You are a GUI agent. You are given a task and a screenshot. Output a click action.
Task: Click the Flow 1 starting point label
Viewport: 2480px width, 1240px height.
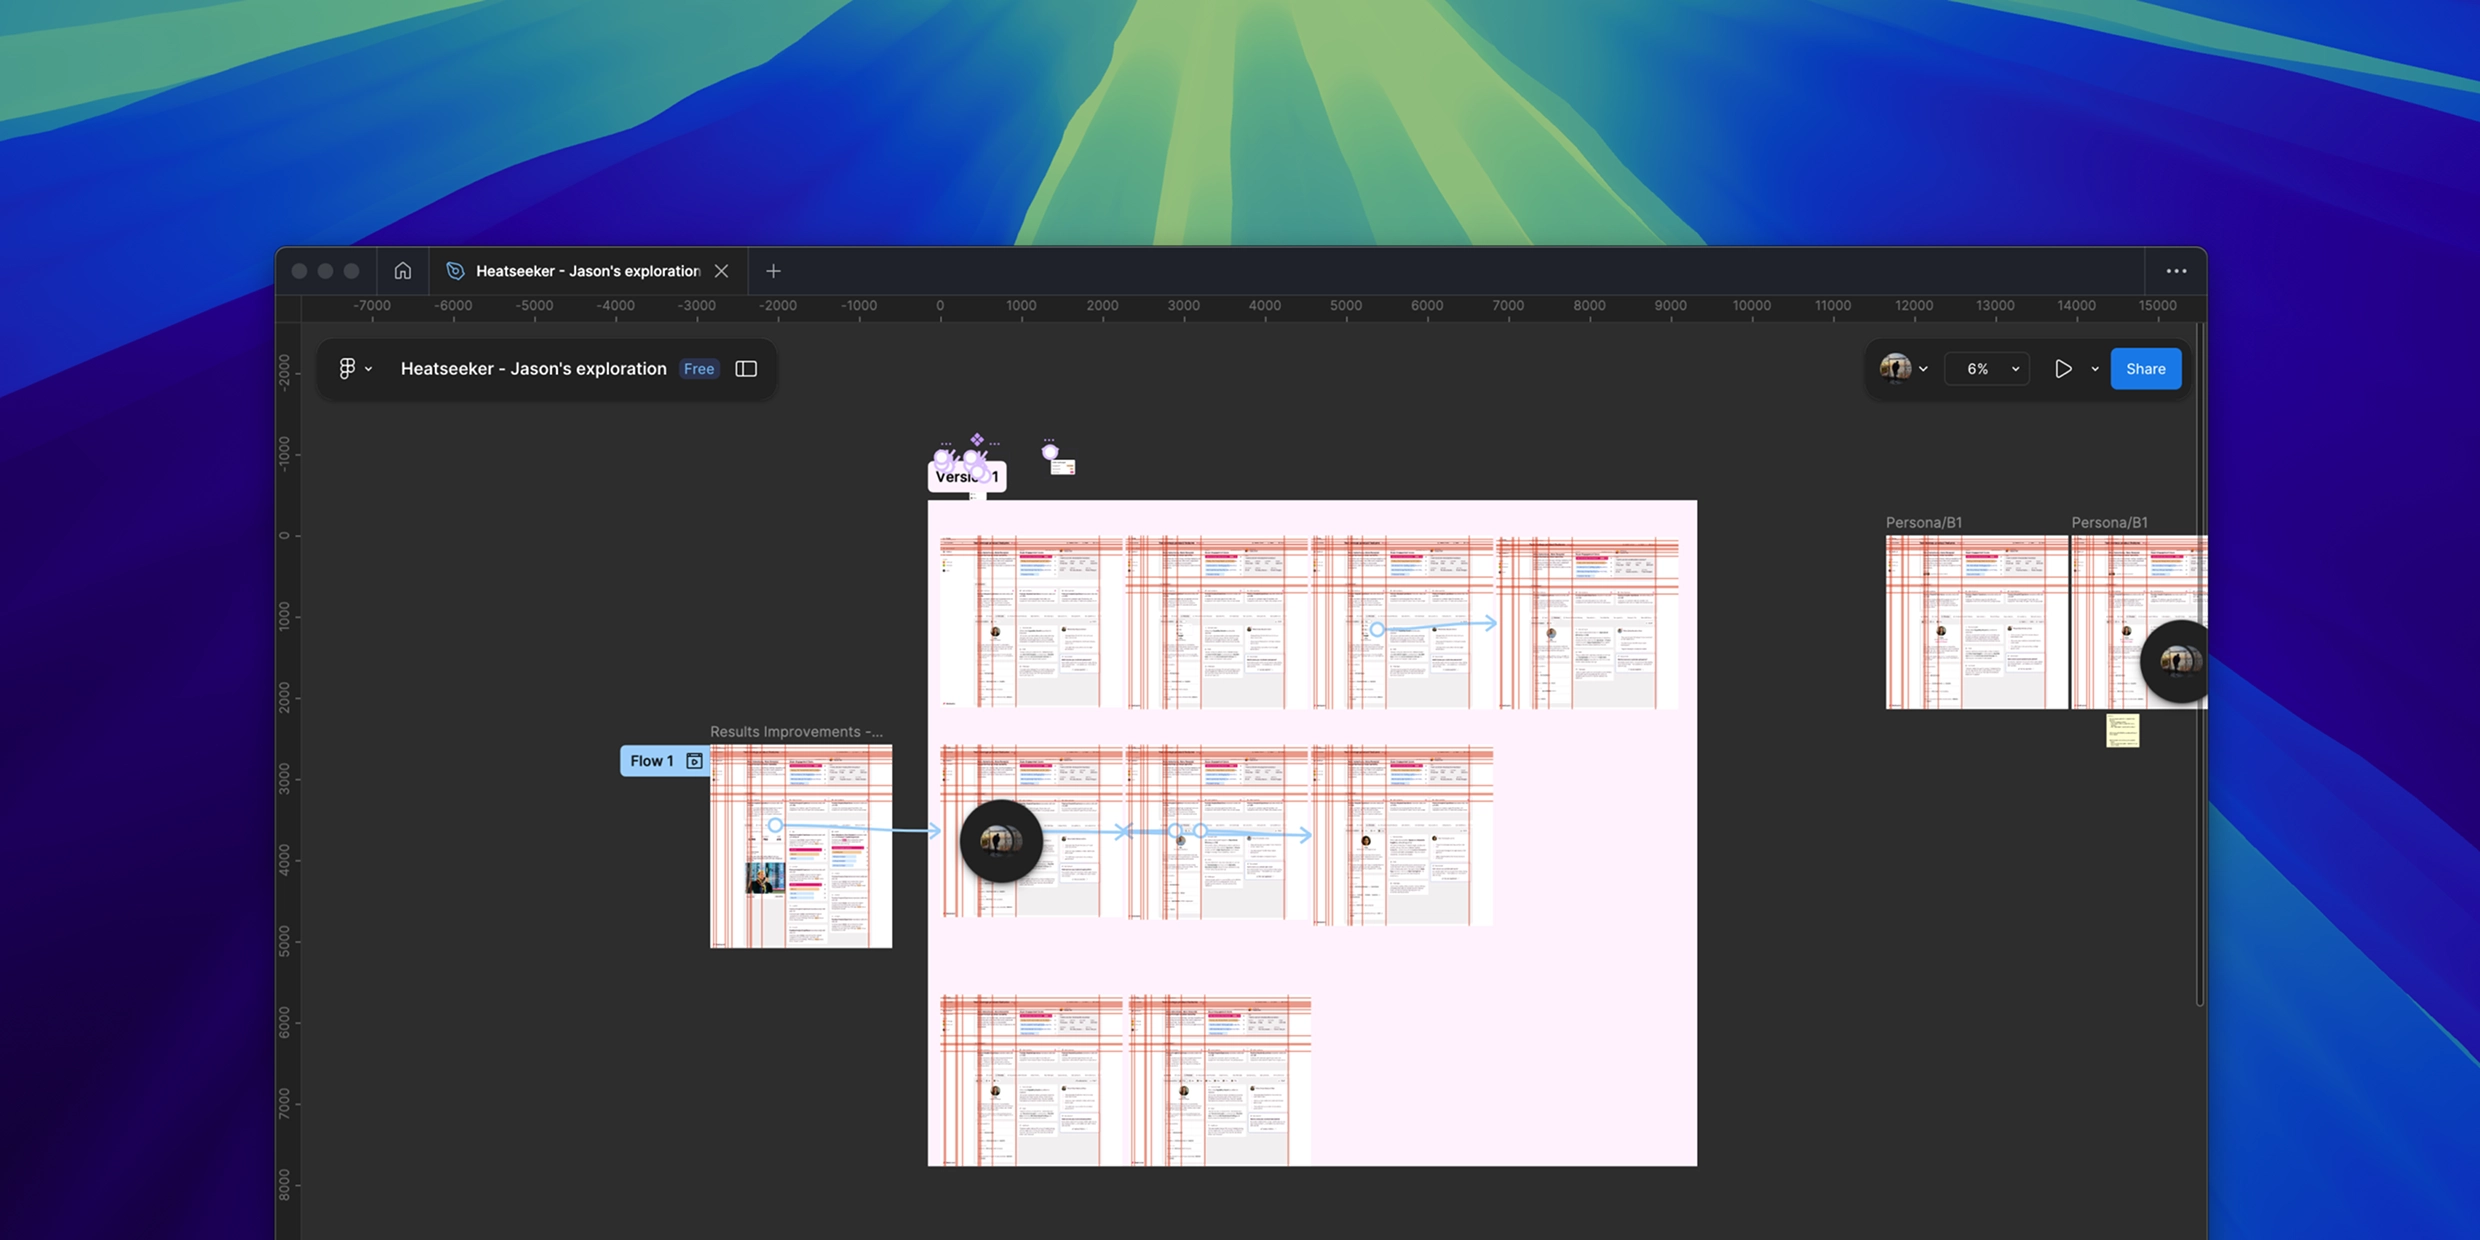tap(651, 761)
